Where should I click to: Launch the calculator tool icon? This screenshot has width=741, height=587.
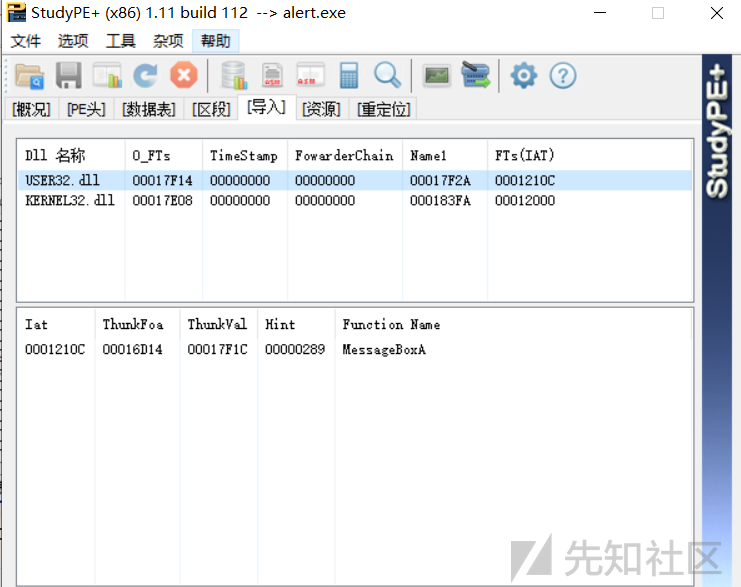349,76
